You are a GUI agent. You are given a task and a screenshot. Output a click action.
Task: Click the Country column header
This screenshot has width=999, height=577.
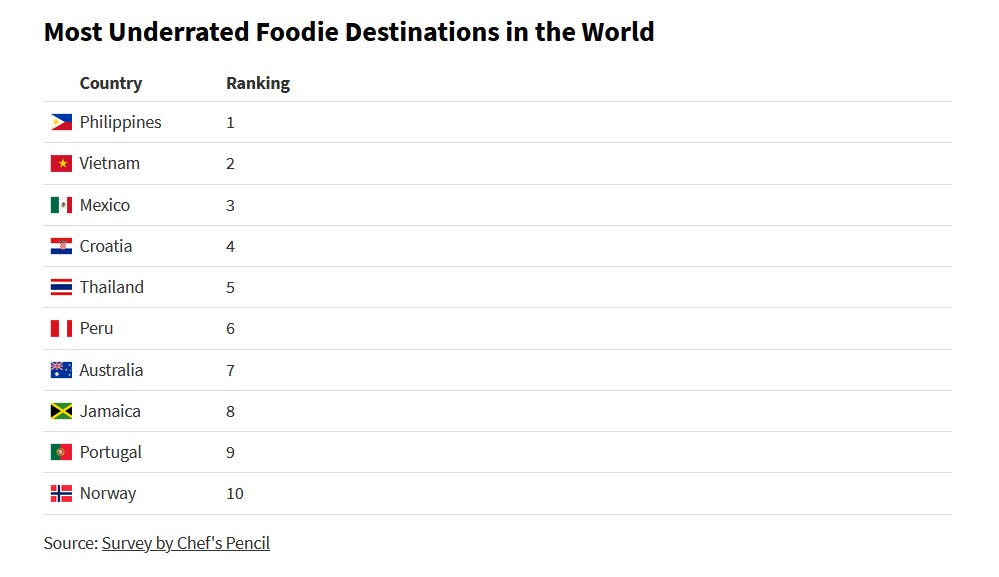point(111,83)
